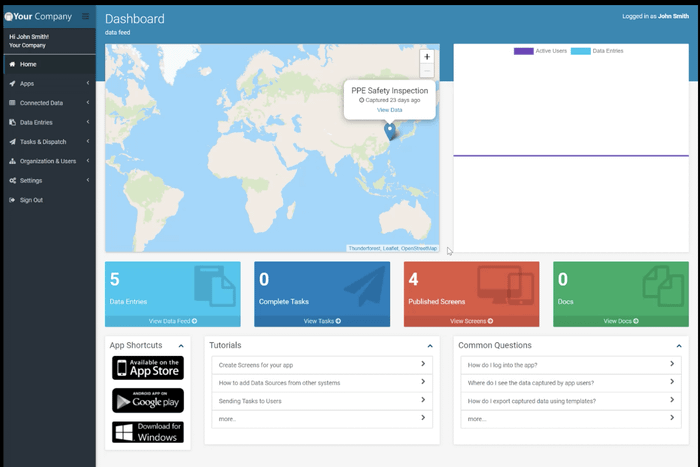Click the Apps rocket icon
The width and height of the screenshot is (700, 467).
coord(12,83)
